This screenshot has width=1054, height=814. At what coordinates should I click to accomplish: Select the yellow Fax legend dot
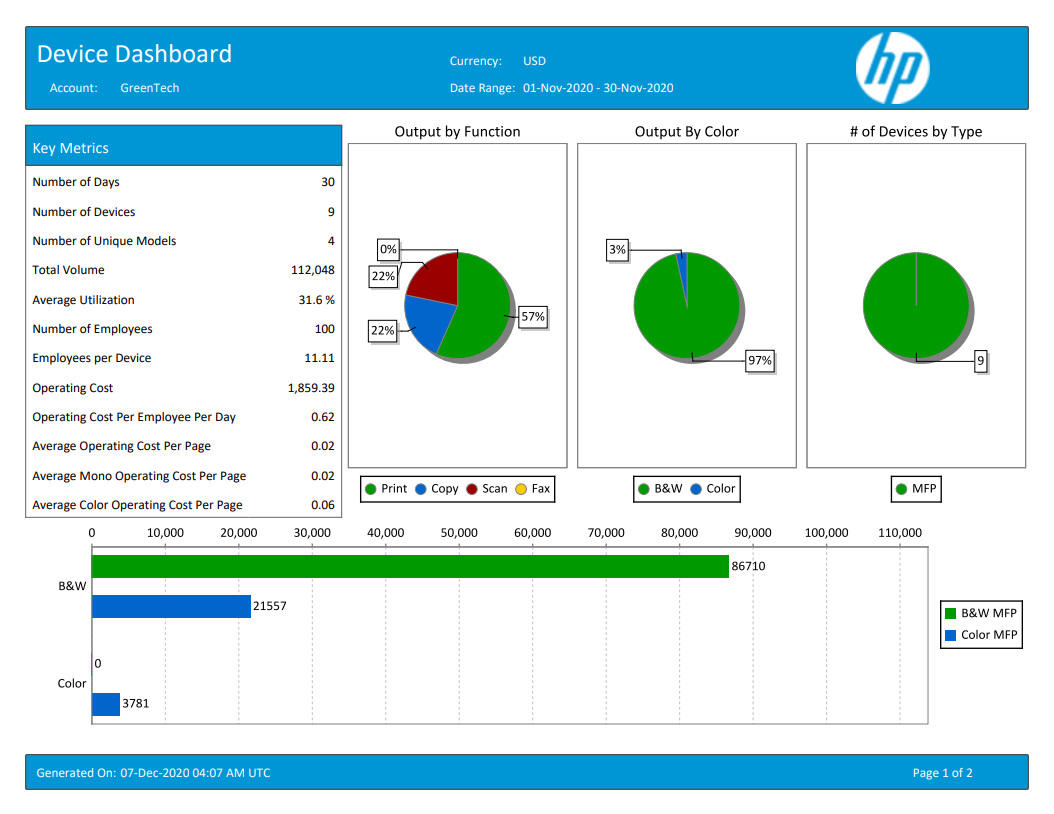tap(520, 489)
